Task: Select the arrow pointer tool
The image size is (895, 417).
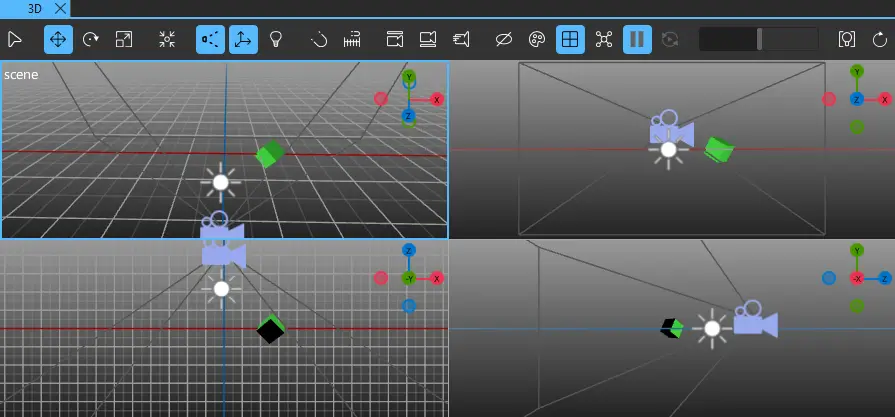Action: click(15, 40)
